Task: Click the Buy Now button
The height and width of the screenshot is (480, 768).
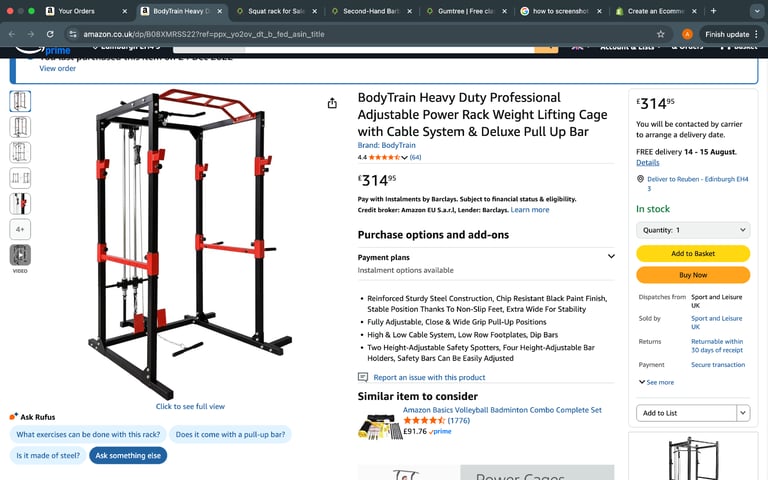Action: point(693,275)
